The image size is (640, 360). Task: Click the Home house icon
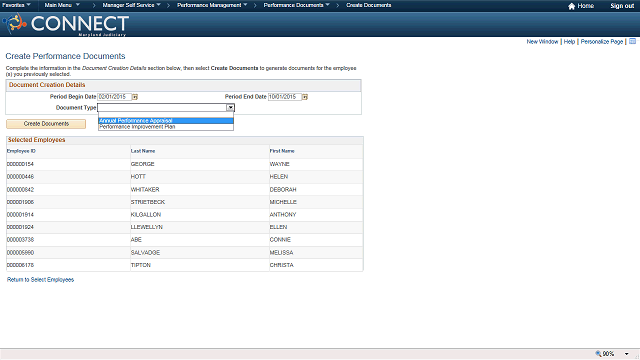(x=571, y=6)
